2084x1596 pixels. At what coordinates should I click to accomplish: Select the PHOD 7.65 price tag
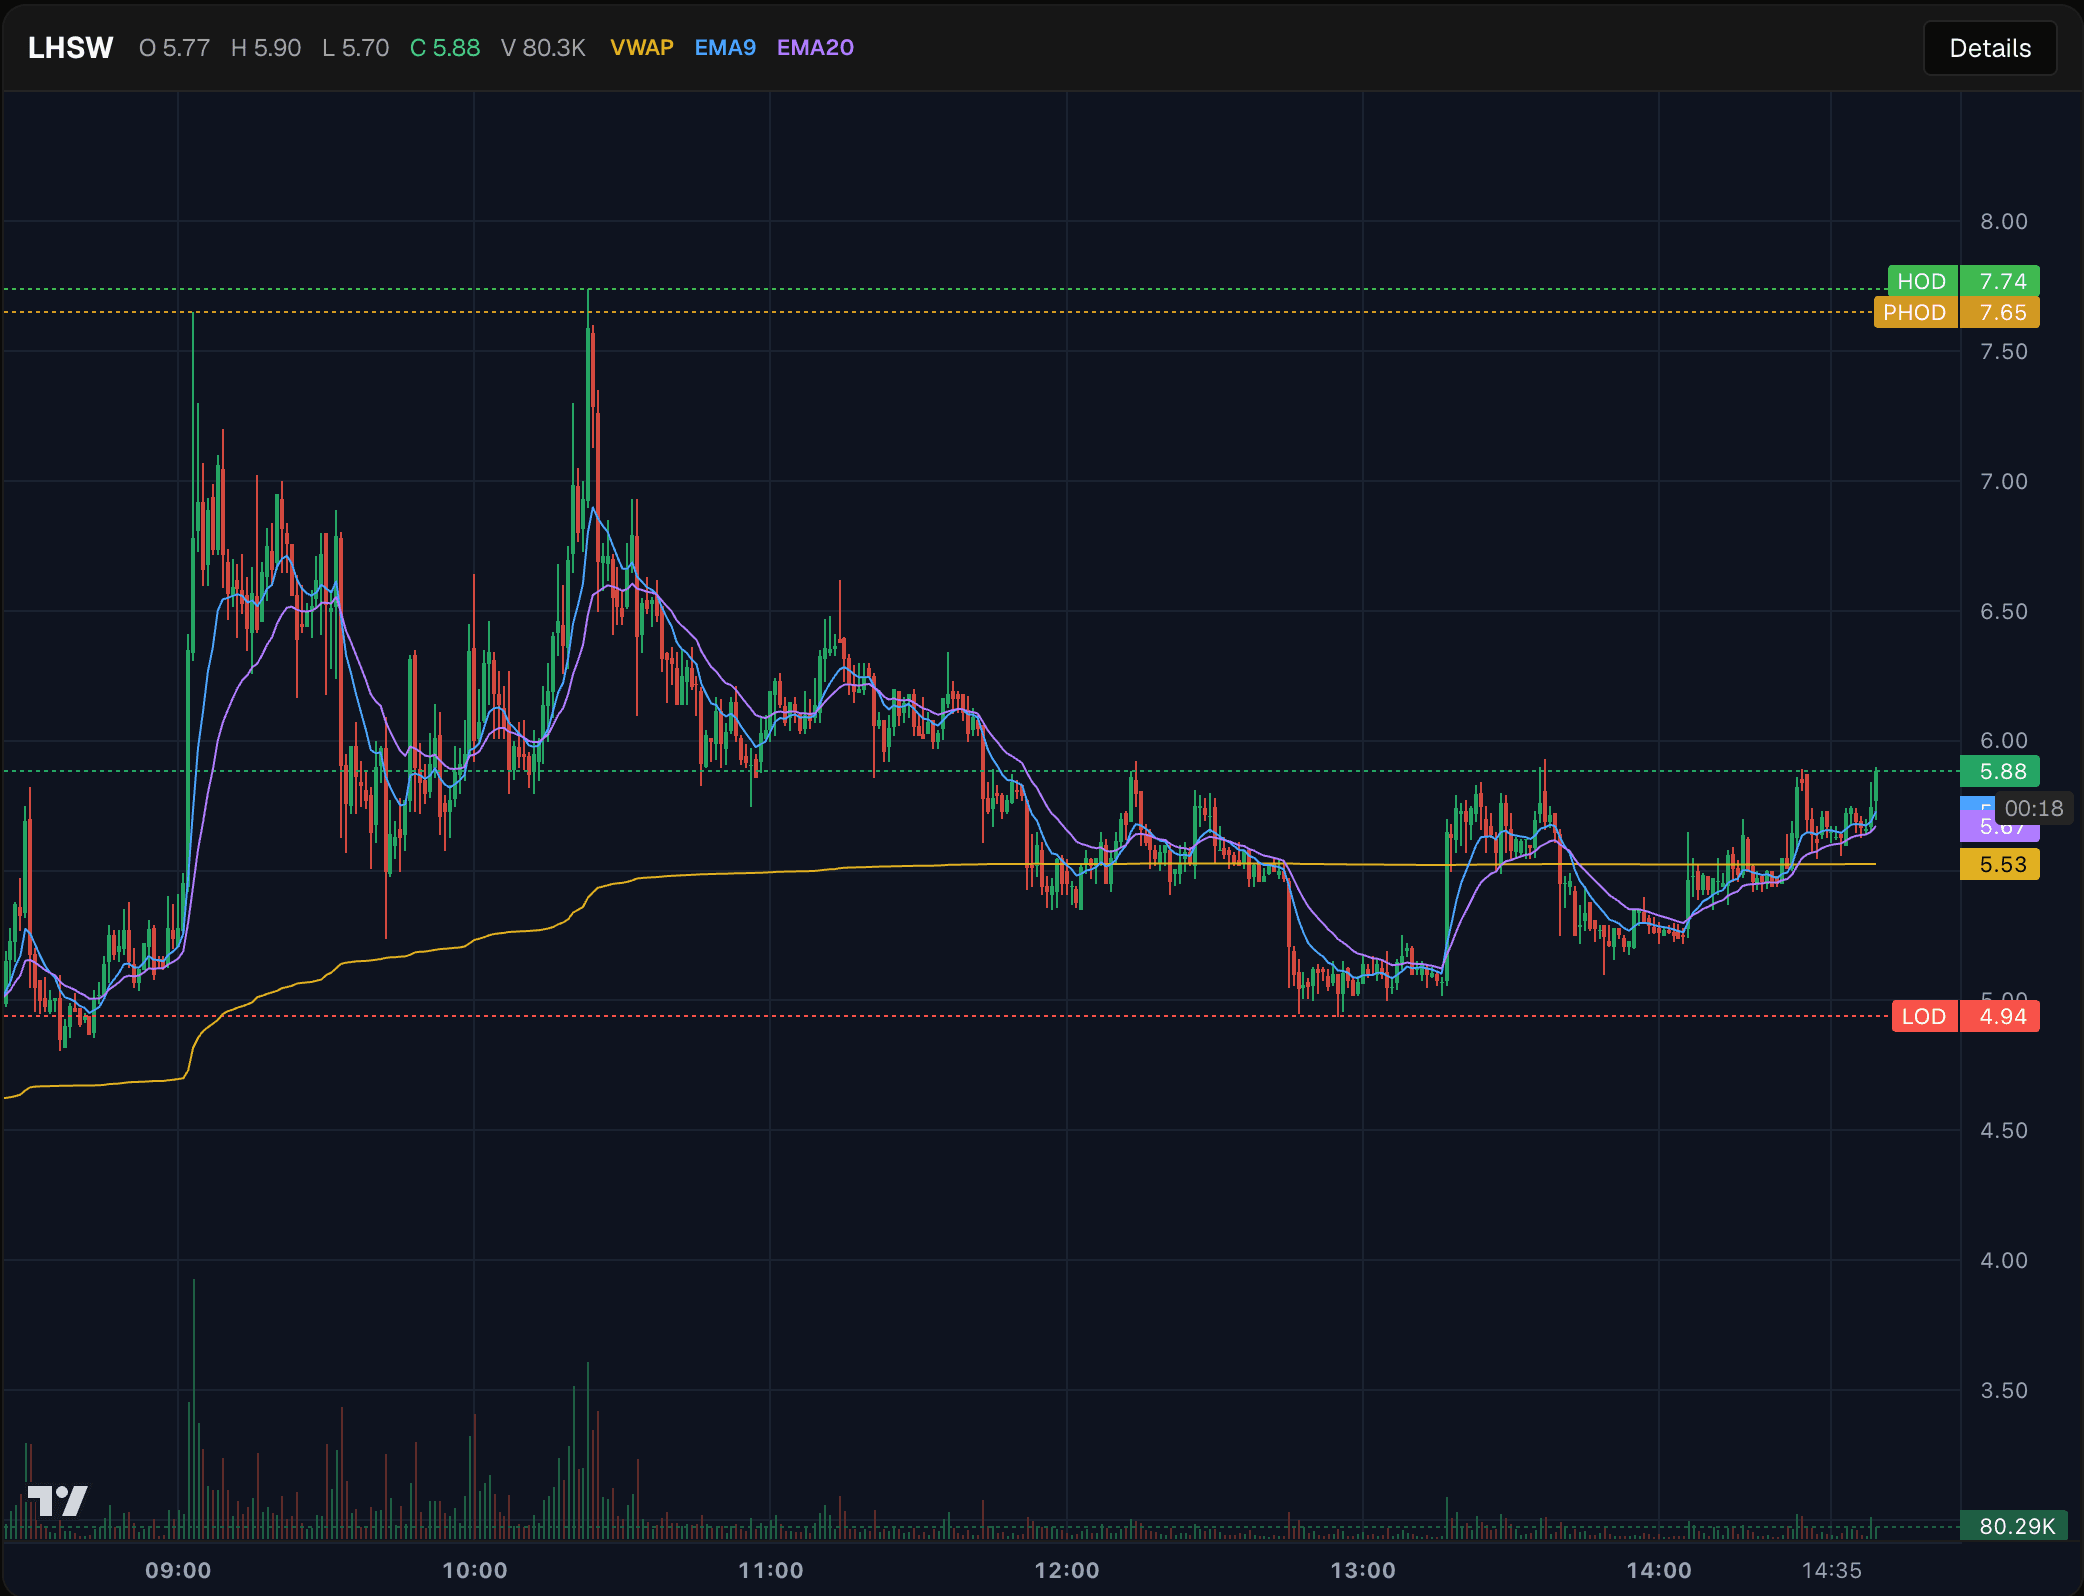pyautogui.click(x=1956, y=312)
